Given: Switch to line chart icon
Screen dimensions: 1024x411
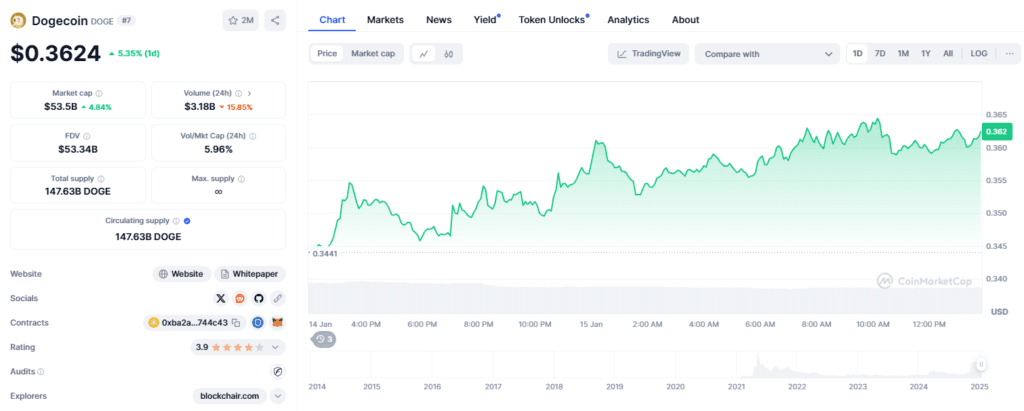Looking at the screenshot, I should click(x=423, y=54).
